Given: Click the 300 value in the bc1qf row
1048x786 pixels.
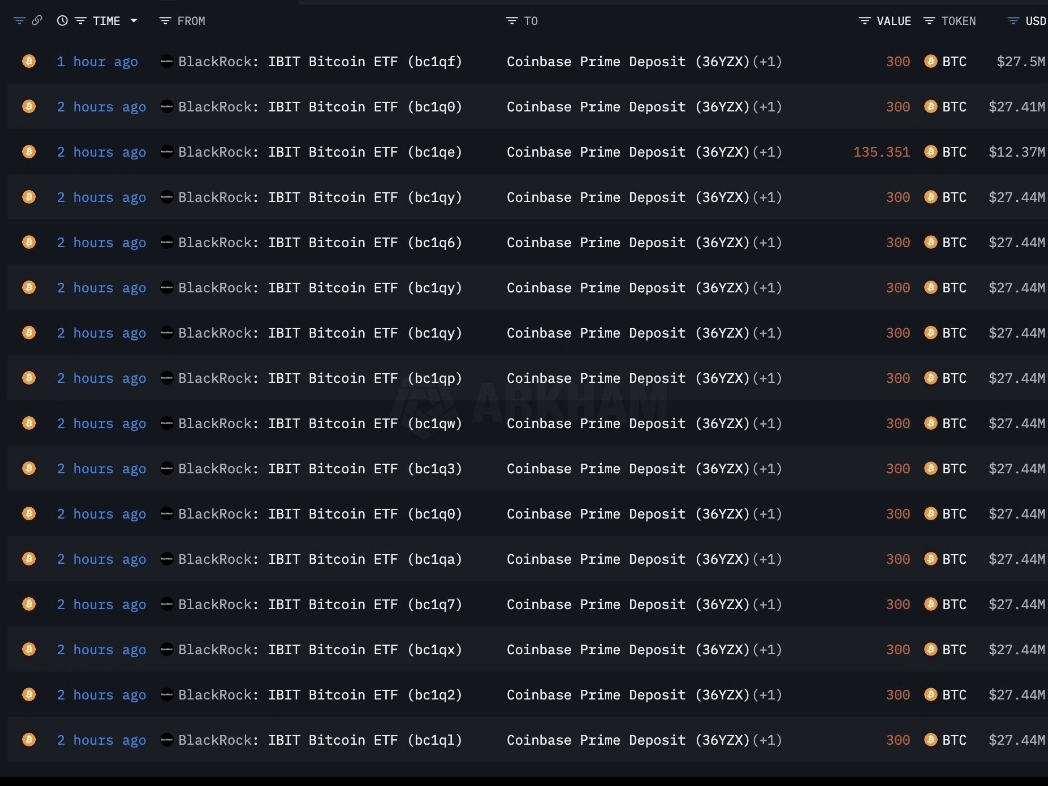Looking at the screenshot, I should [x=898, y=61].
